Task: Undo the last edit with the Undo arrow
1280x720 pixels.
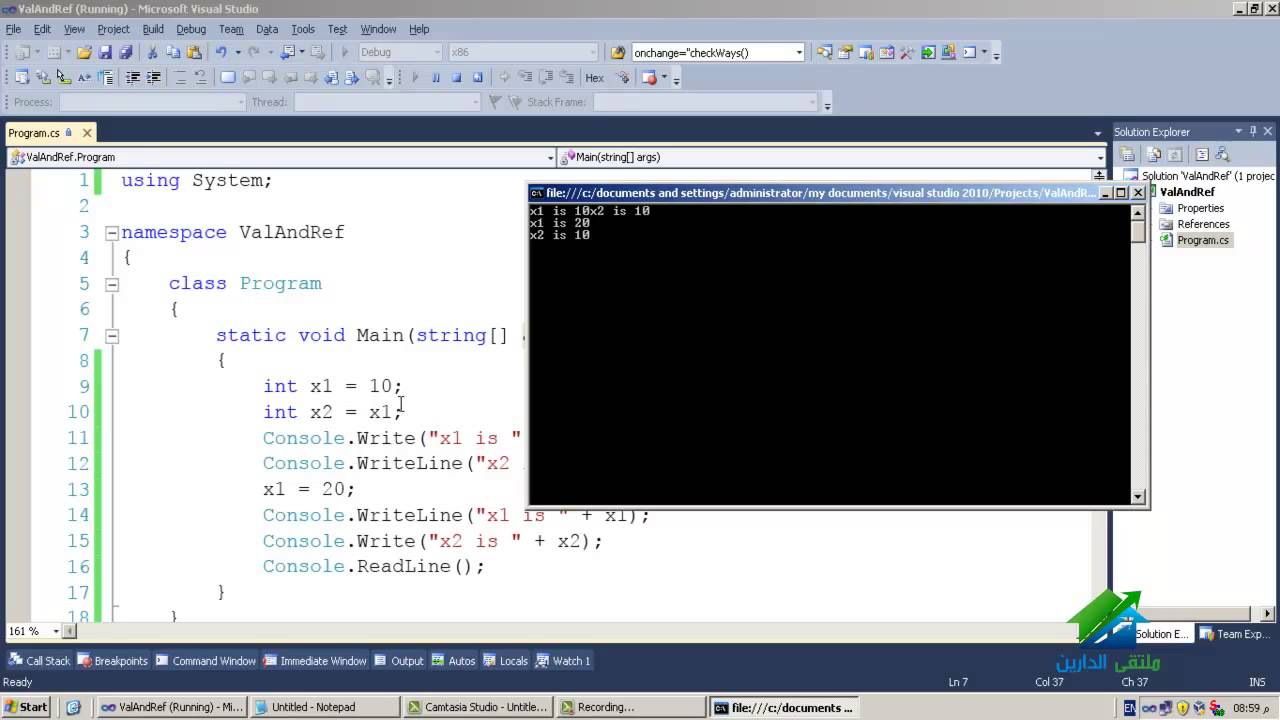Action: [221, 52]
